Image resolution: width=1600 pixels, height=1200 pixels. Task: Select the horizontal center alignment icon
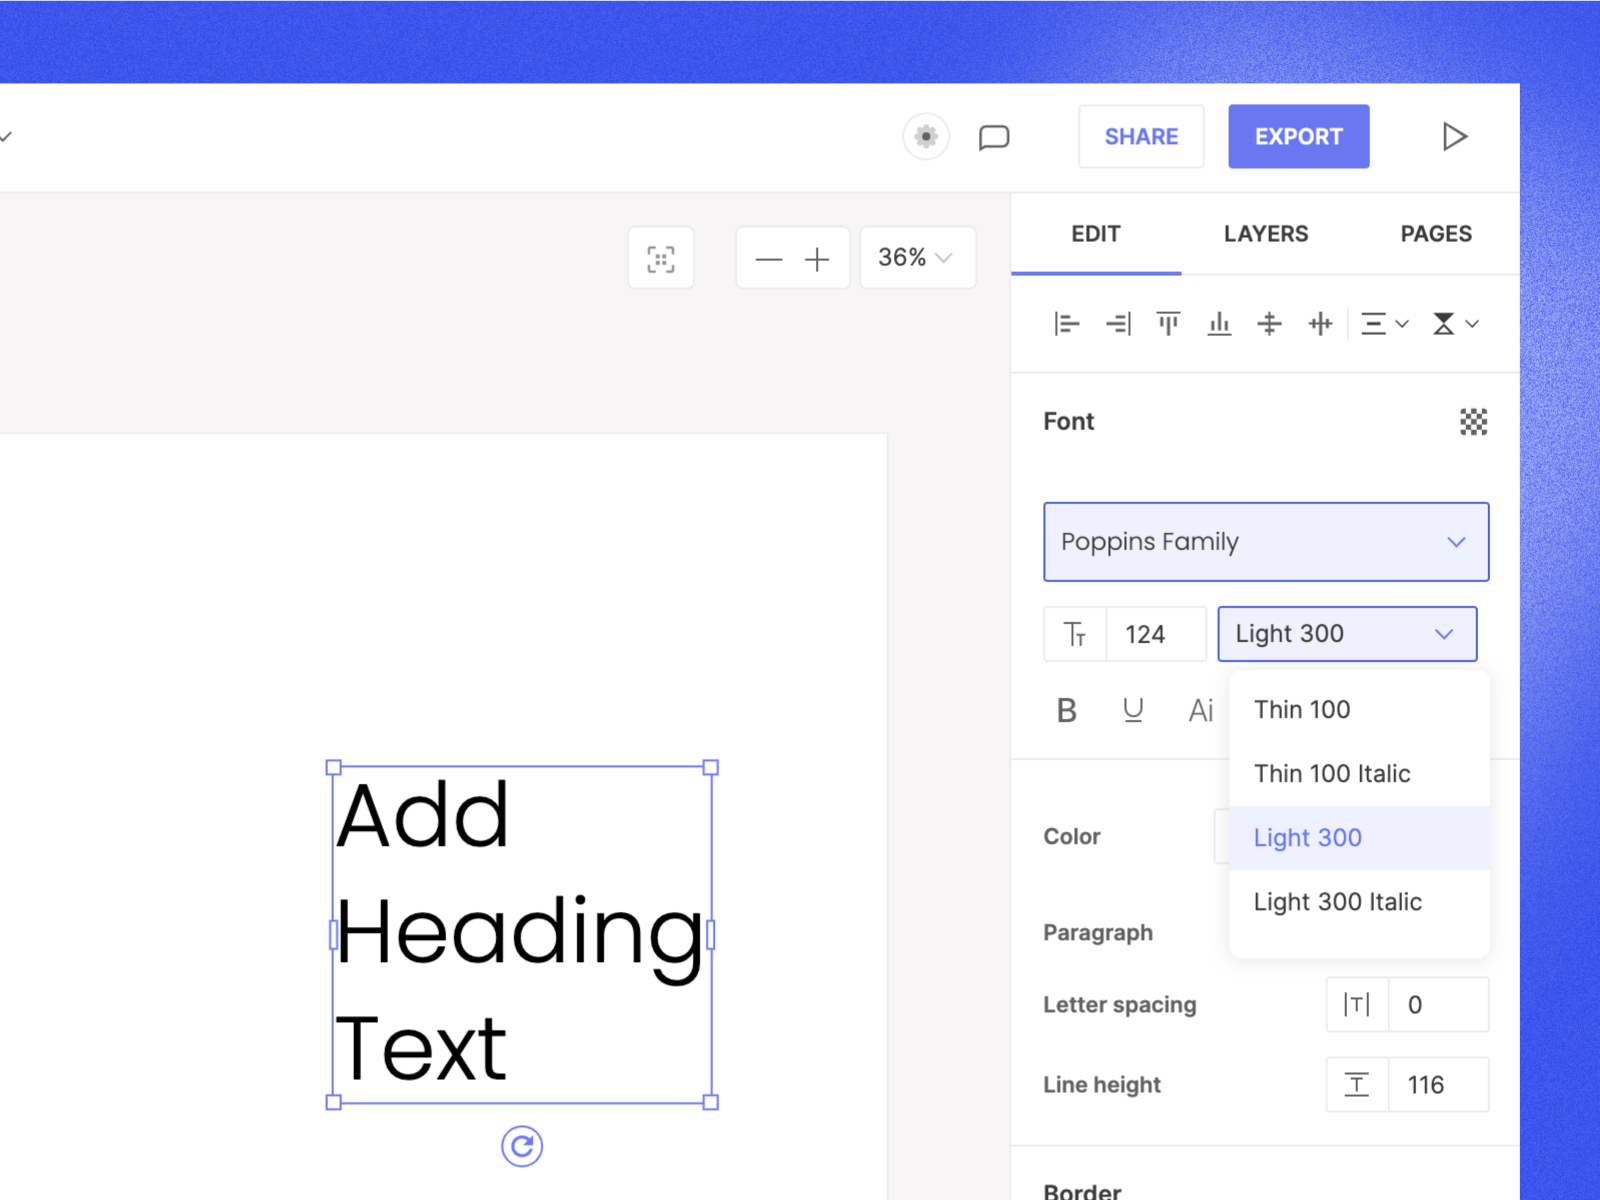[1320, 323]
